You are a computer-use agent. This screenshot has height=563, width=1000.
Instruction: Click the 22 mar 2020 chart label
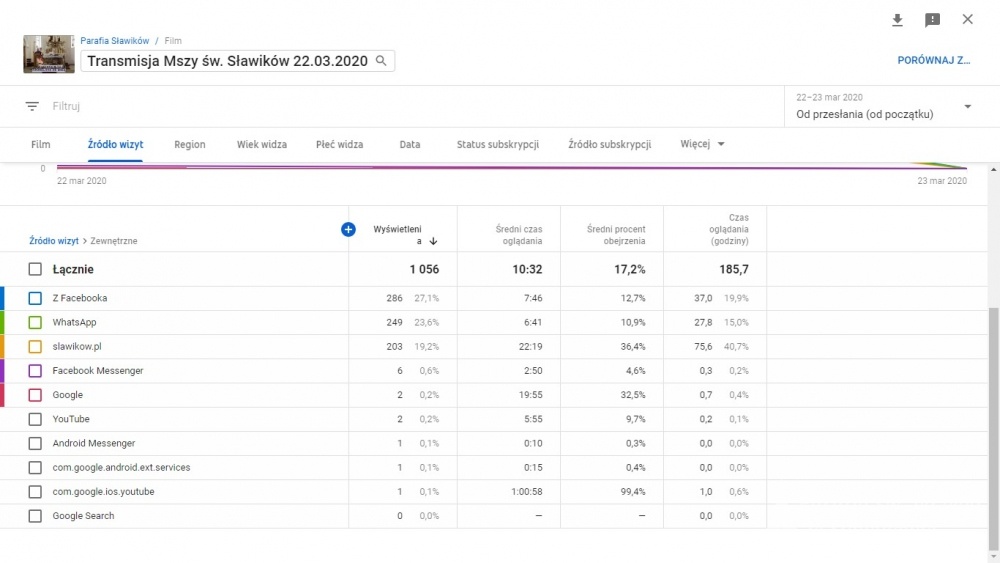coord(82,181)
